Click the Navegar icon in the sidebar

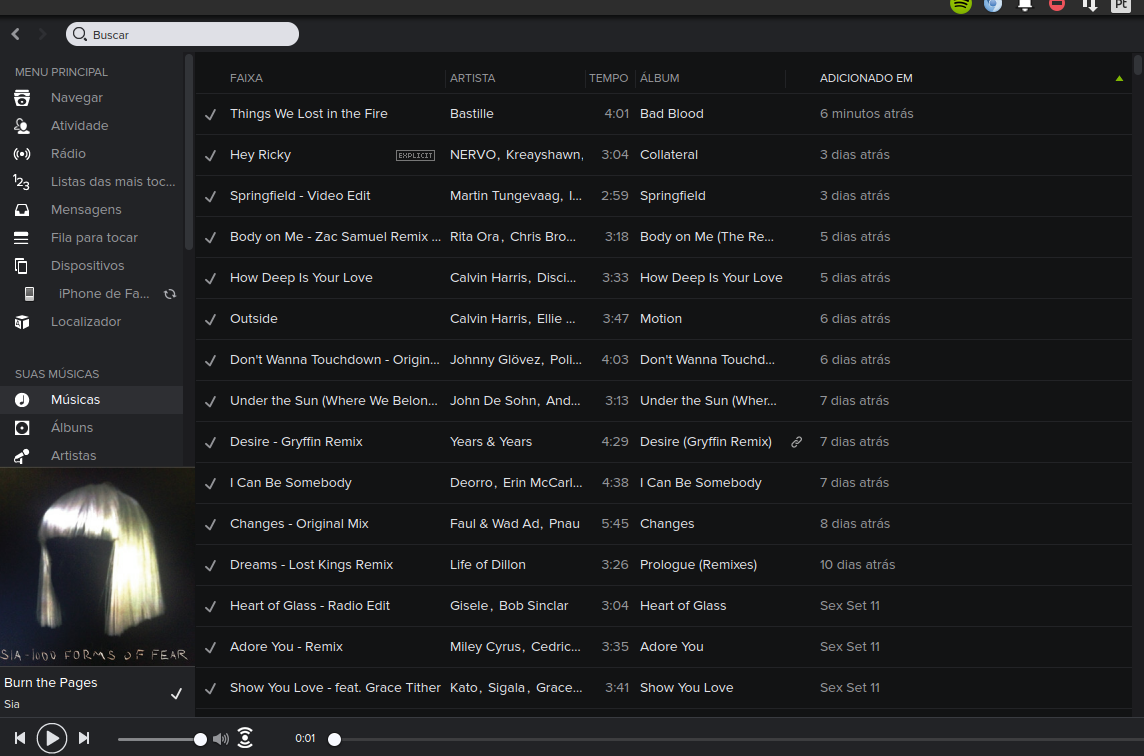tap(22, 98)
